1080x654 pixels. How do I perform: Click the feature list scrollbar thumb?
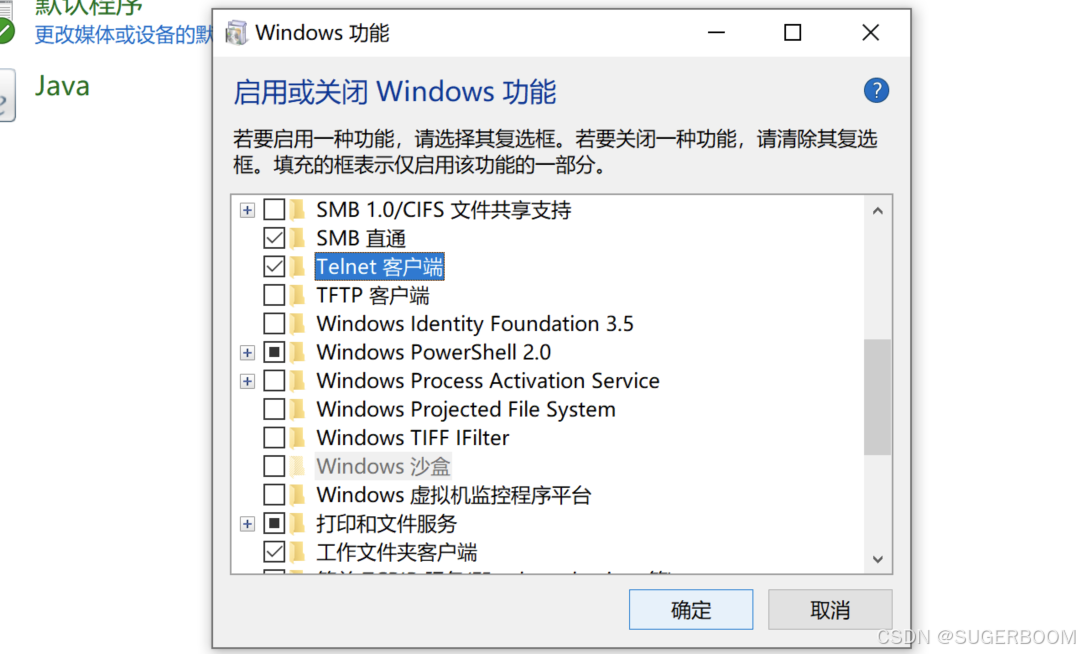[878, 397]
